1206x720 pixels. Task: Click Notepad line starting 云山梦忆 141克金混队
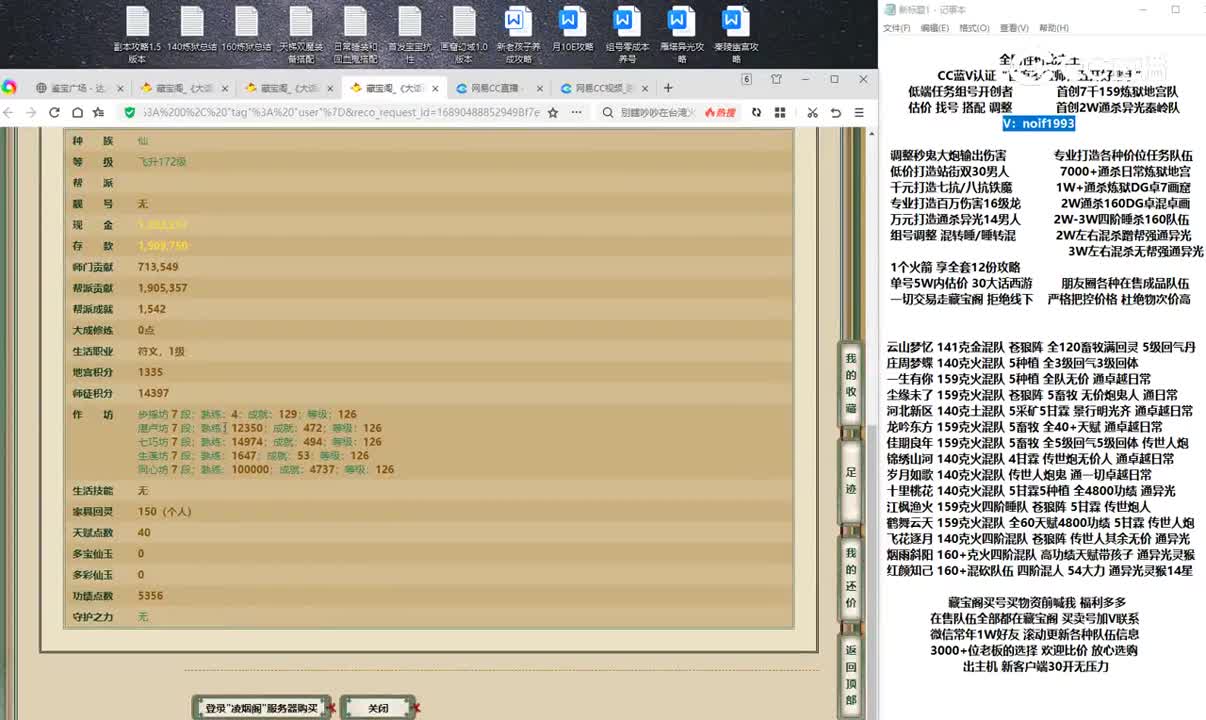(x=1041, y=348)
